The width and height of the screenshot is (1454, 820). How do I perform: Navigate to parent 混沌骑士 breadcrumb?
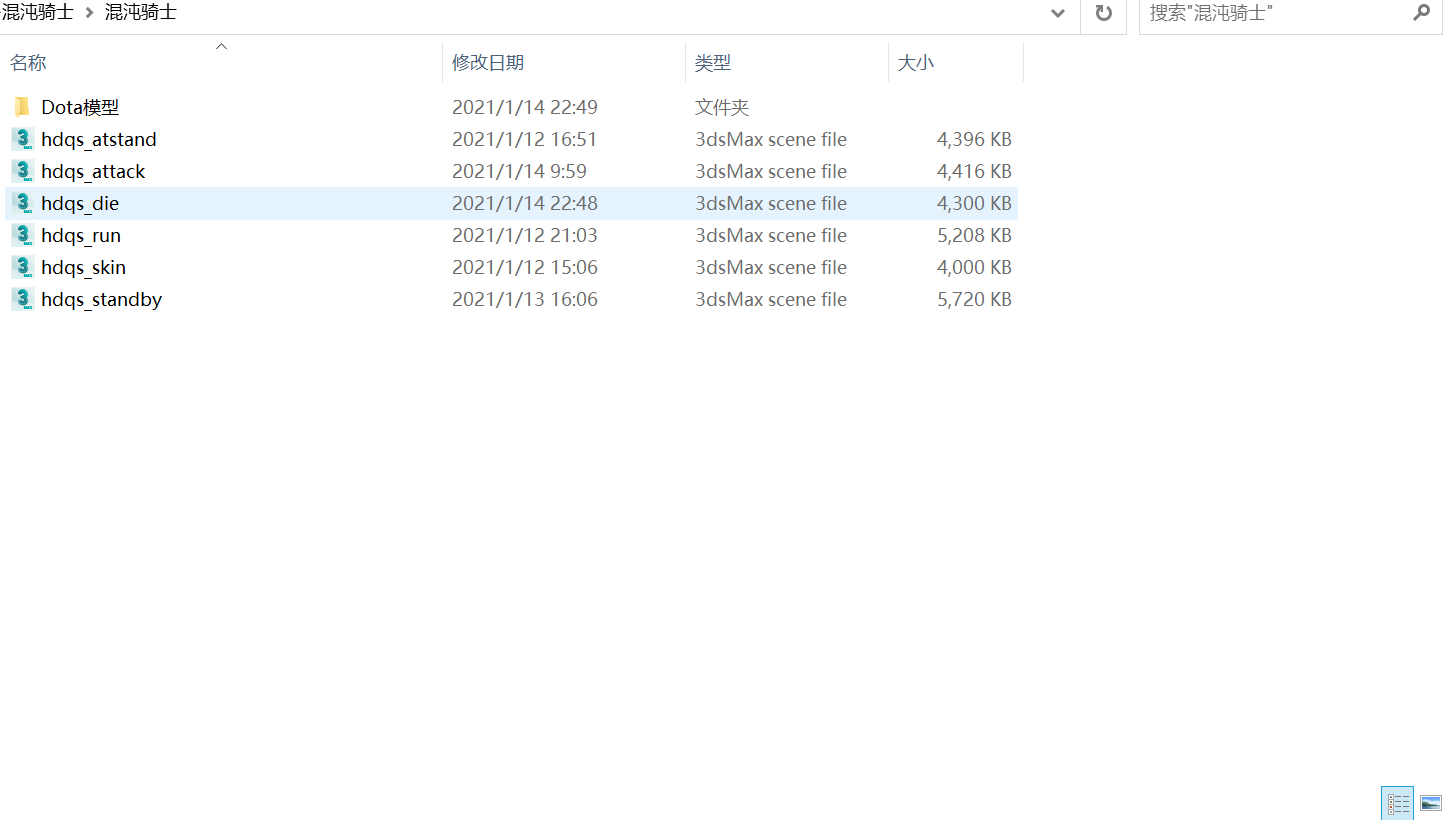click(x=38, y=13)
